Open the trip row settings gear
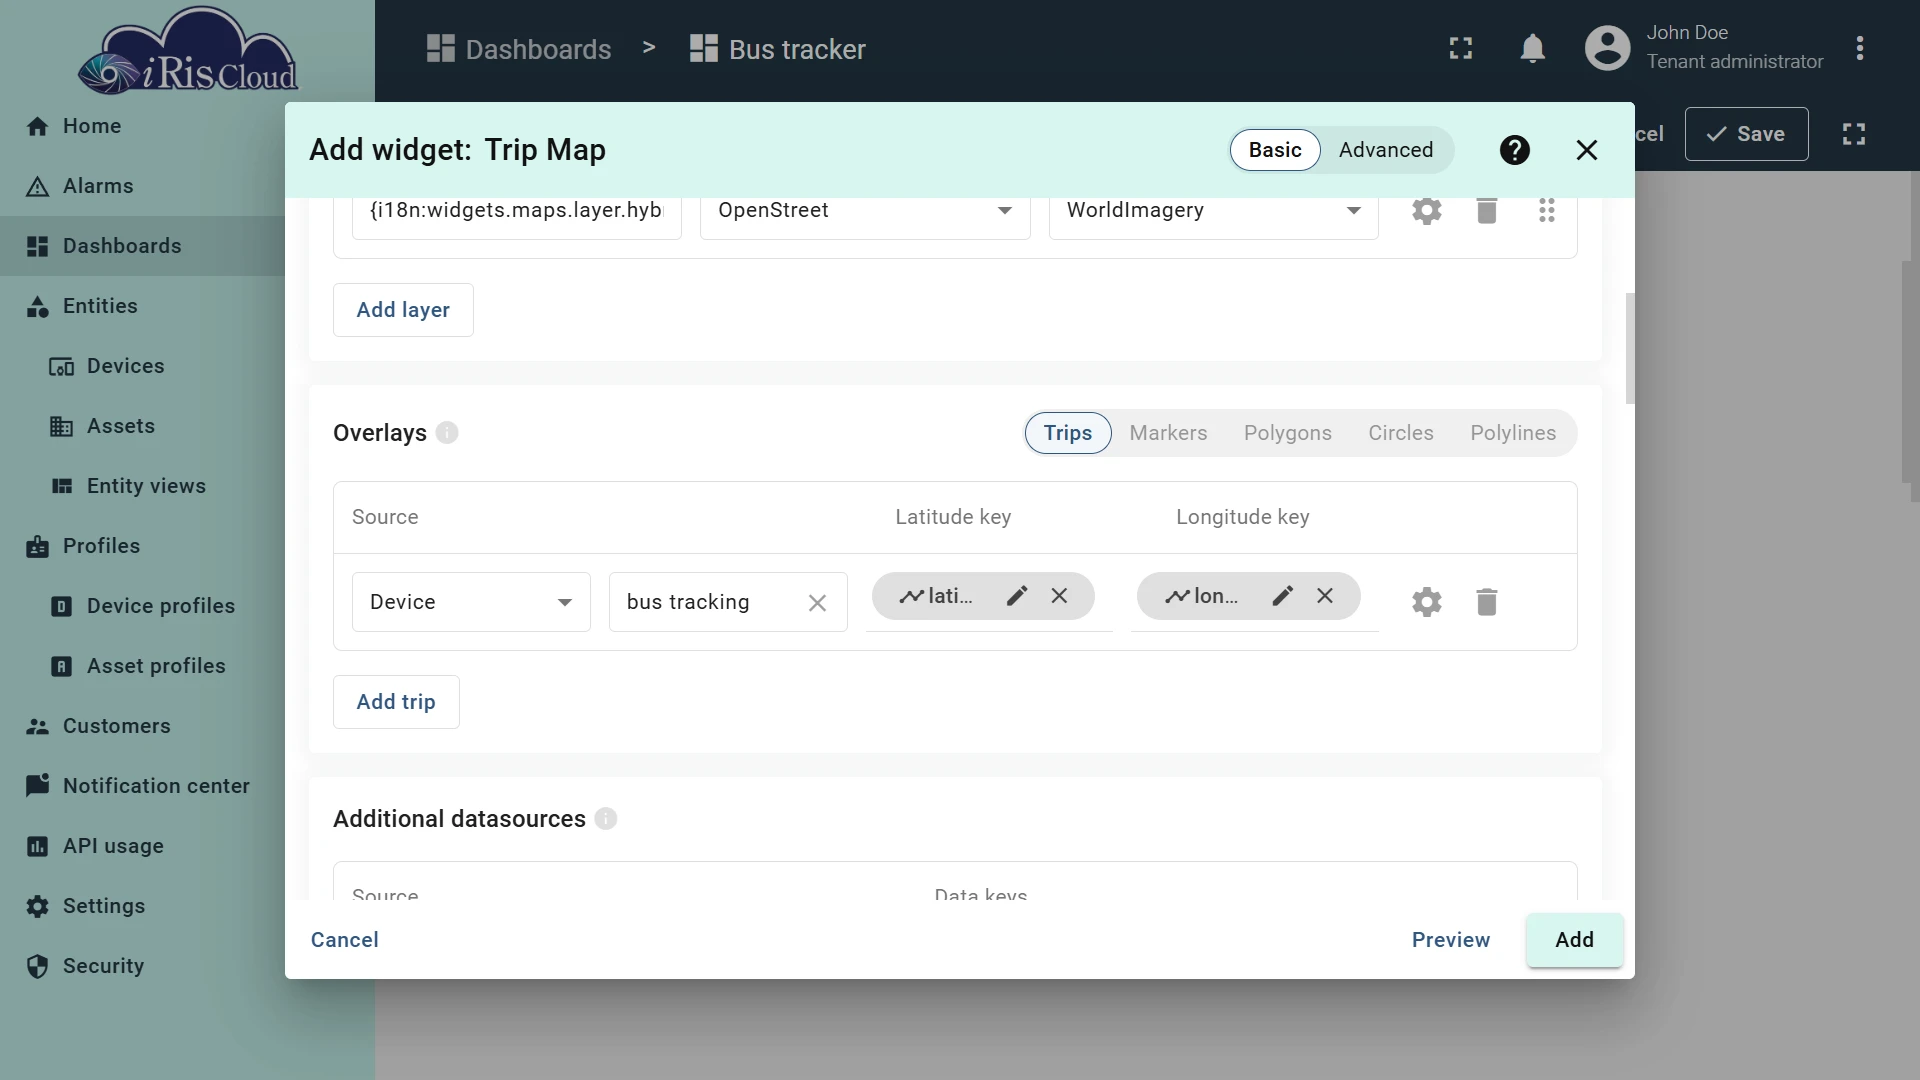 click(1427, 602)
